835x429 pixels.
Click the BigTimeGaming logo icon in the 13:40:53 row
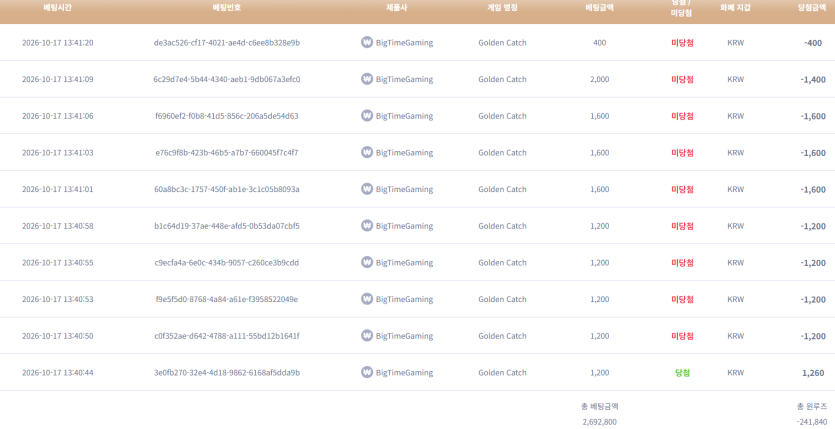click(367, 299)
